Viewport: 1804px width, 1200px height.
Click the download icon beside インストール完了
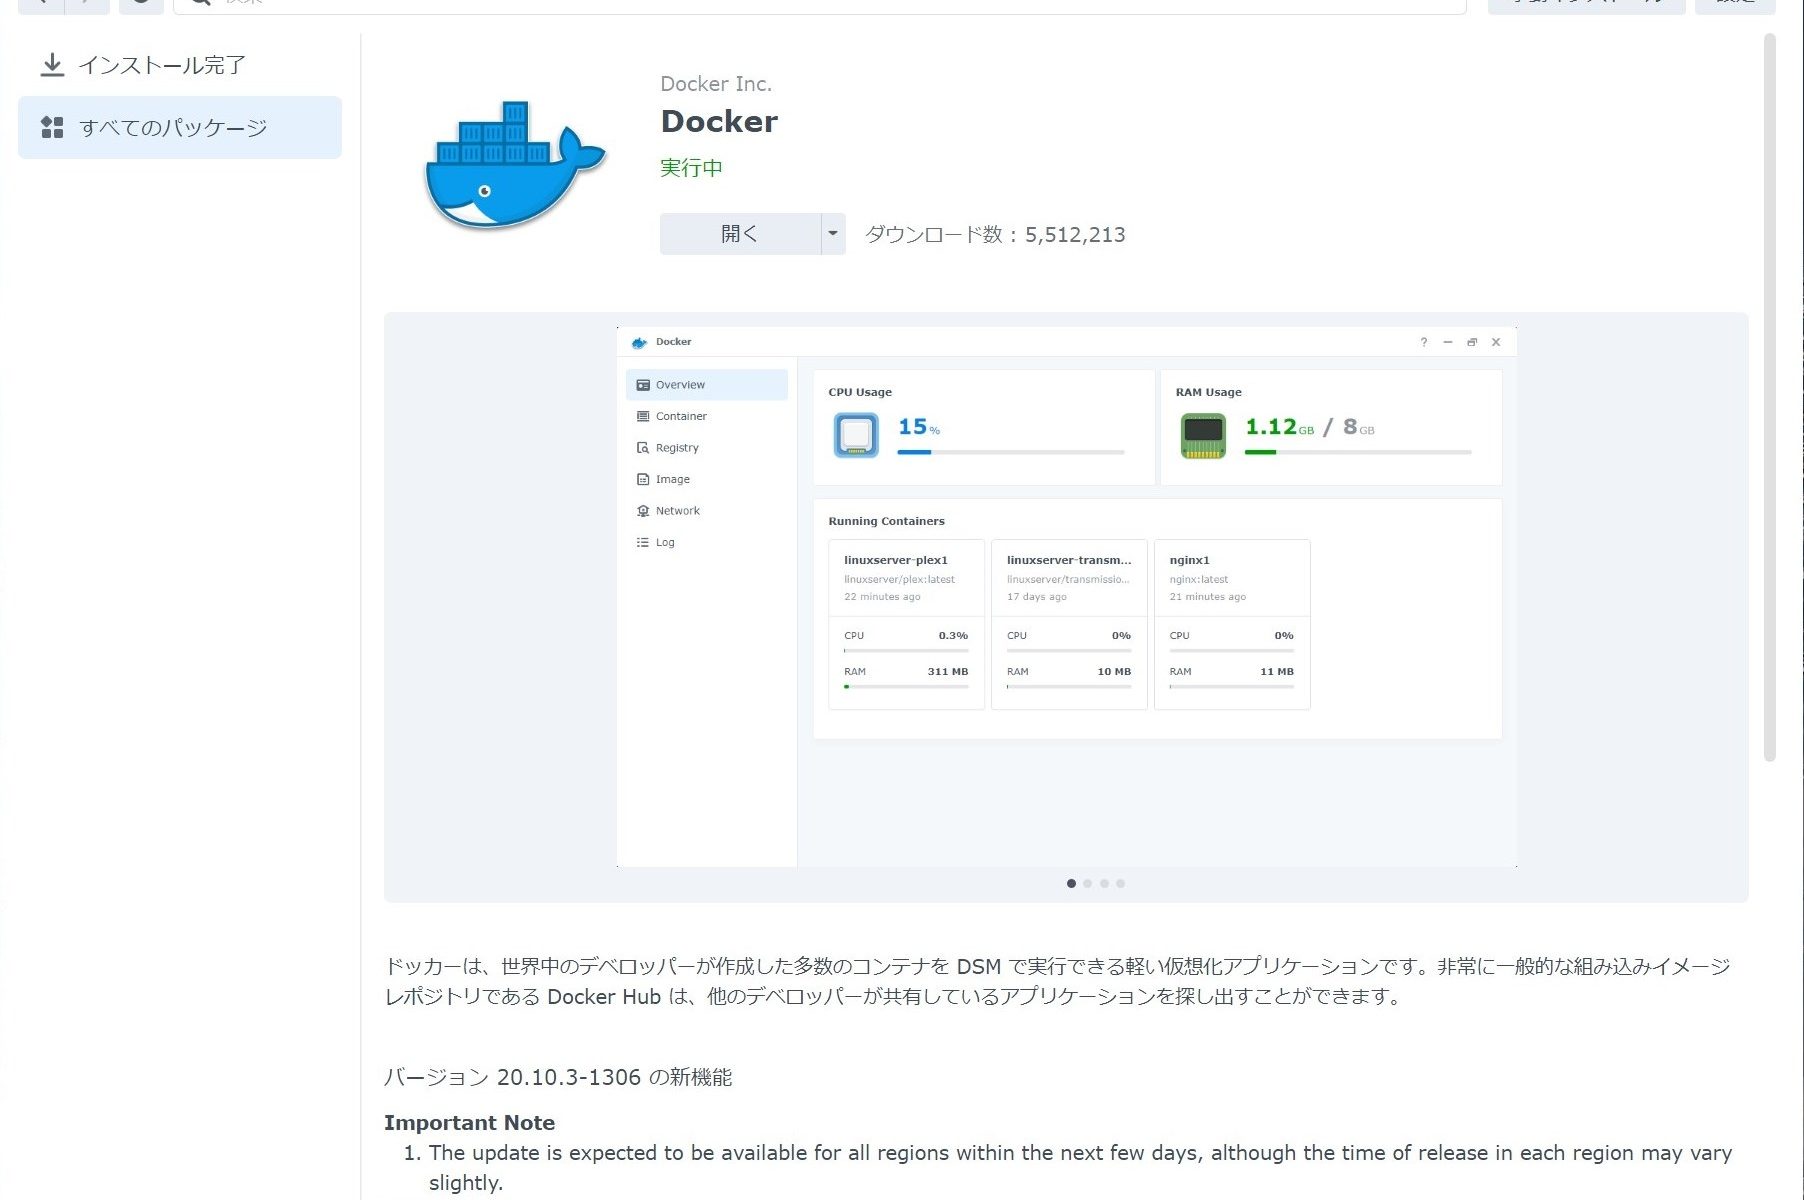(x=52, y=66)
